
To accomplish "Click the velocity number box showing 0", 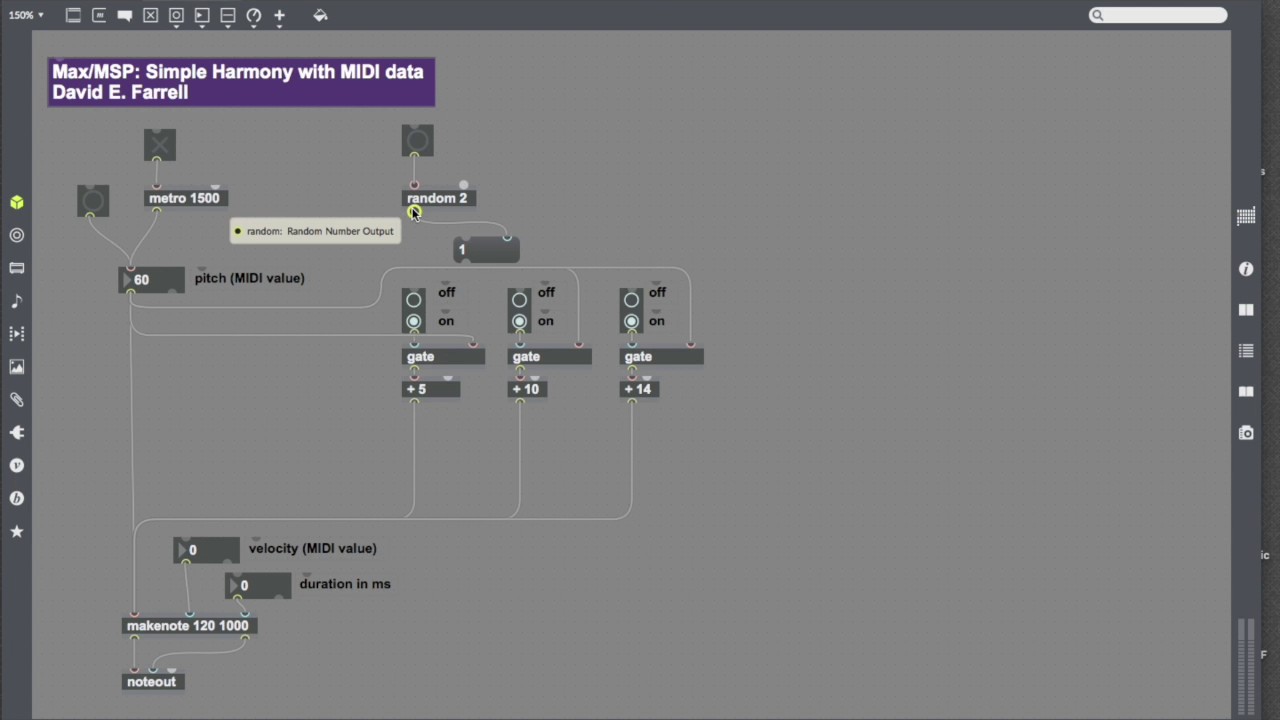I will pyautogui.click(x=207, y=550).
